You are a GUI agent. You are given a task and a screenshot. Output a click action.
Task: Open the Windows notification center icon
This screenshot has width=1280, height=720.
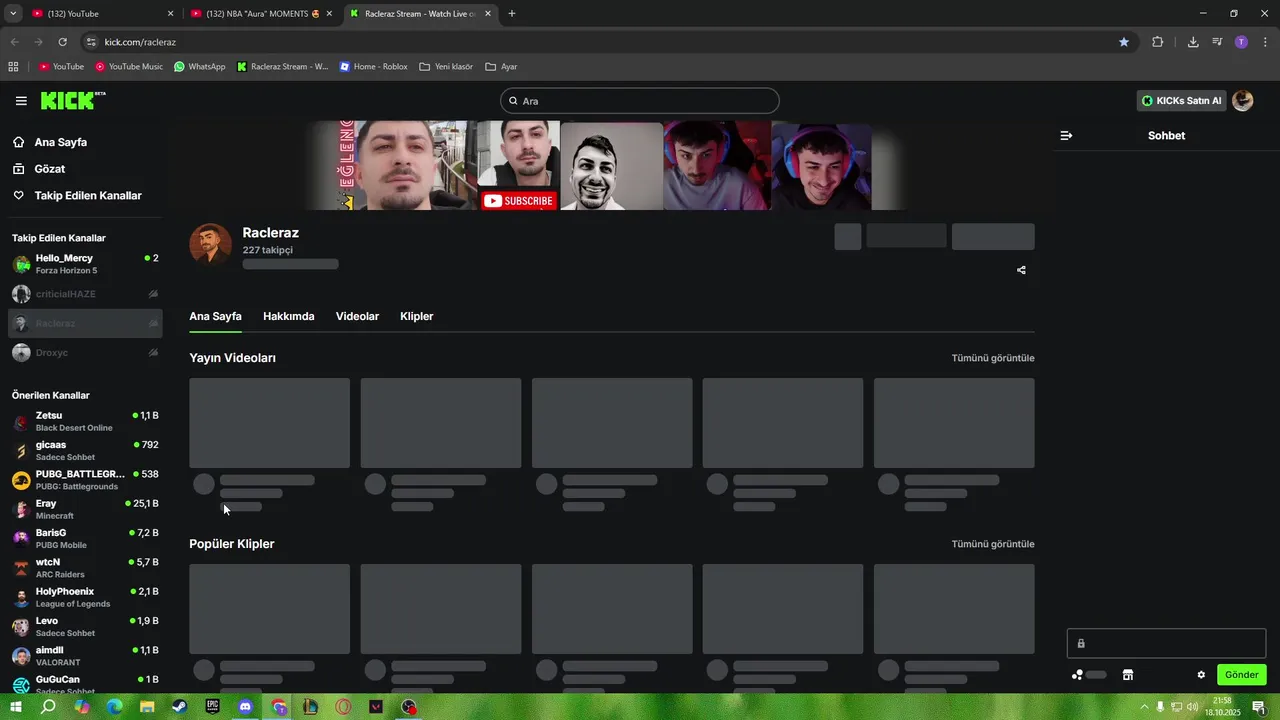coord(1258,707)
